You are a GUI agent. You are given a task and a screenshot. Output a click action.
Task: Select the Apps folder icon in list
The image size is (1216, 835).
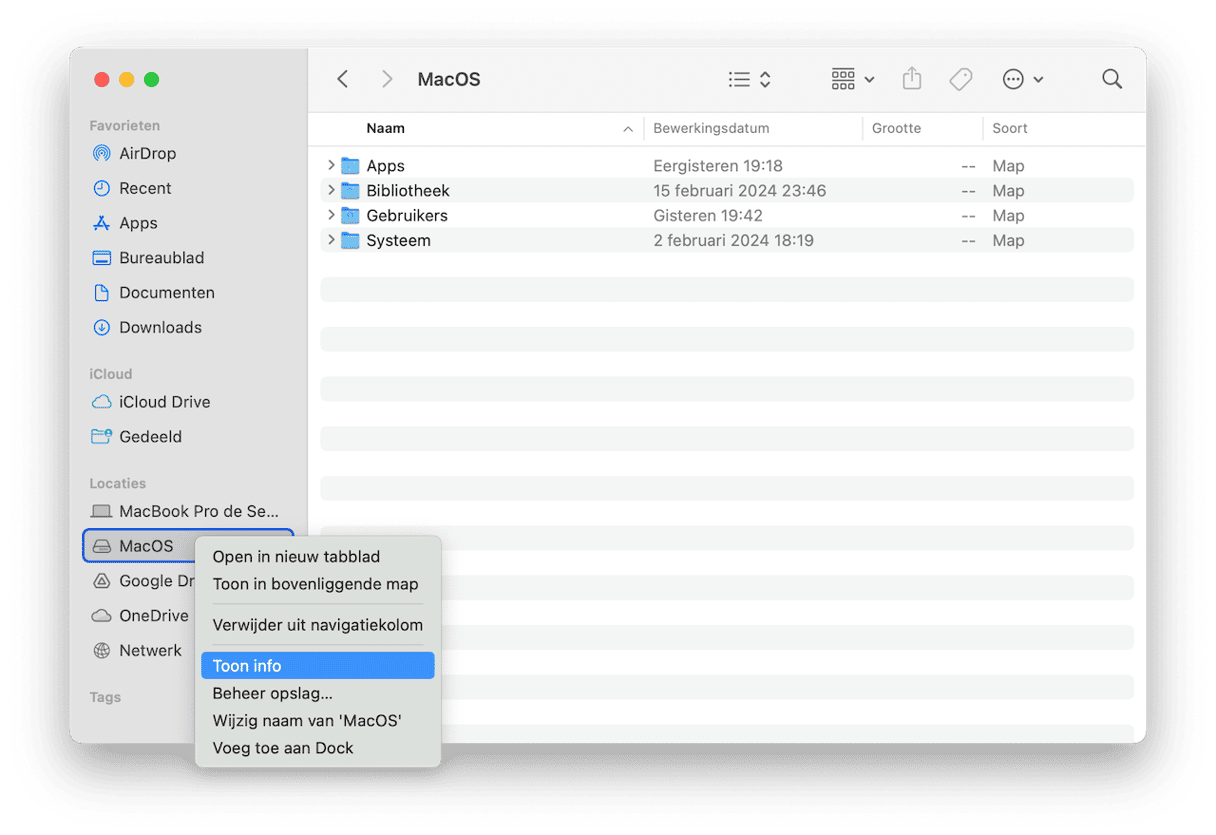pos(350,165)
